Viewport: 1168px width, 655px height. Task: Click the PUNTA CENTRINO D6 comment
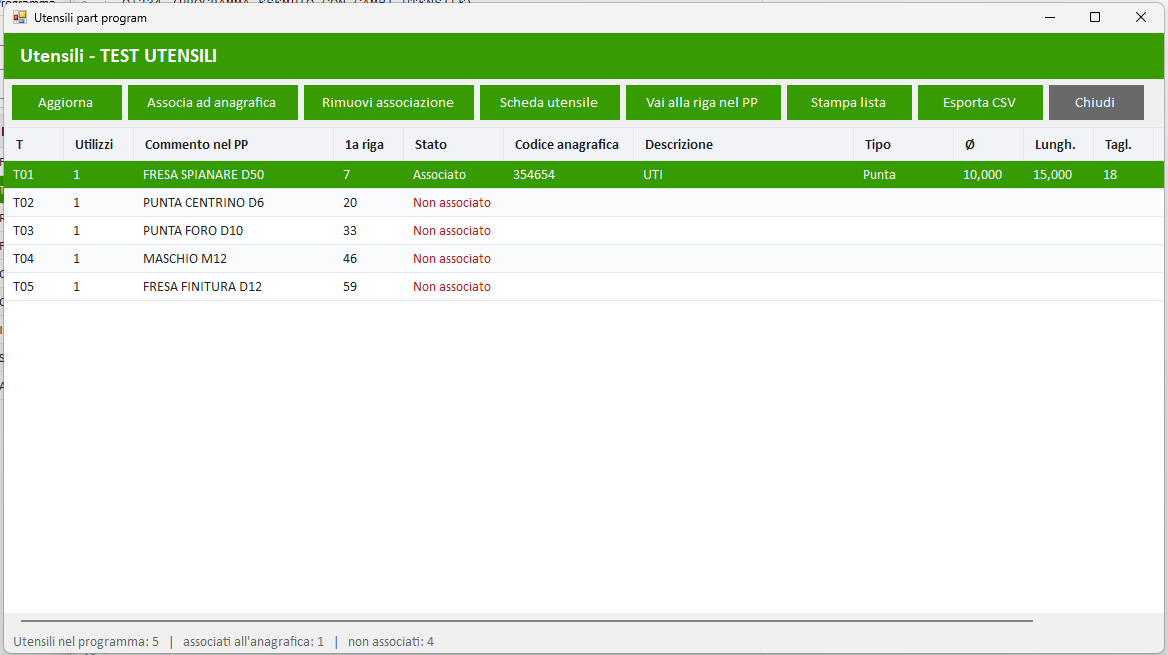[203, 203]
